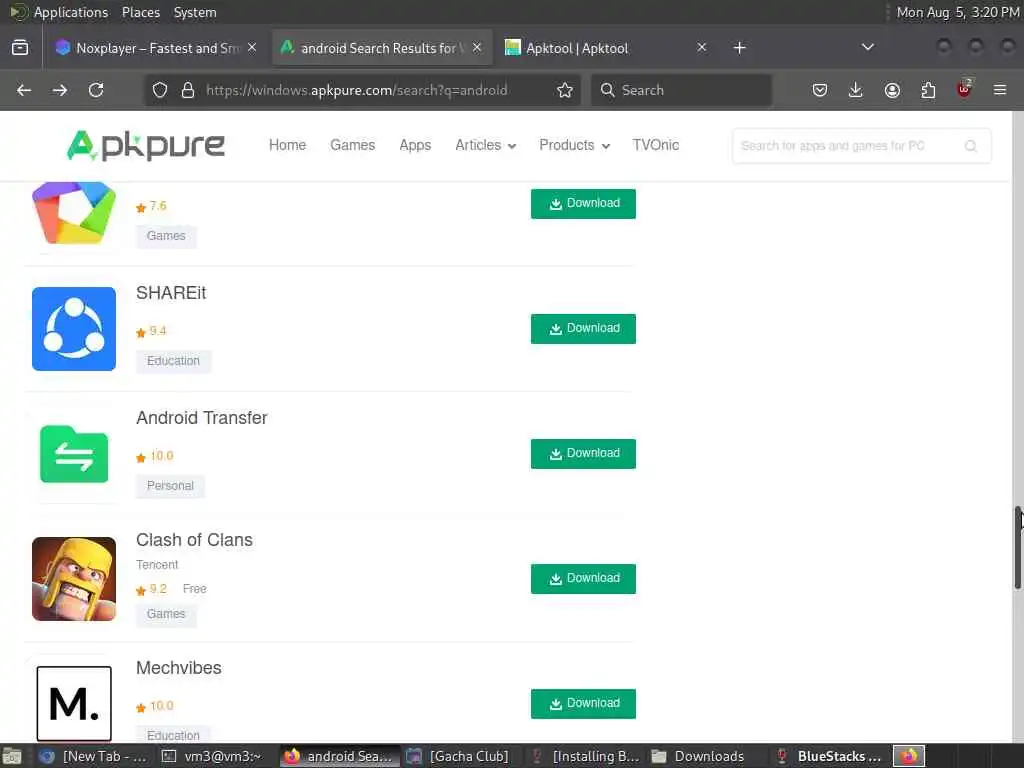Viewport: 1024px width, 768px height.
Task: Open the Pocket save icon
Action: click(820, 90)
